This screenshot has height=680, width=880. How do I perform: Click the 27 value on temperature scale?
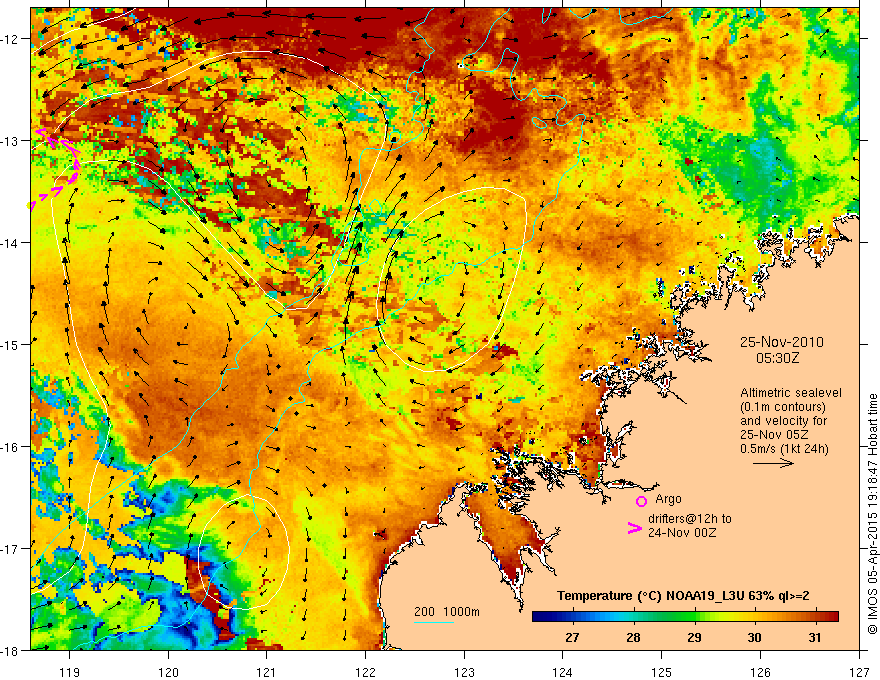(x=572, y=637)
